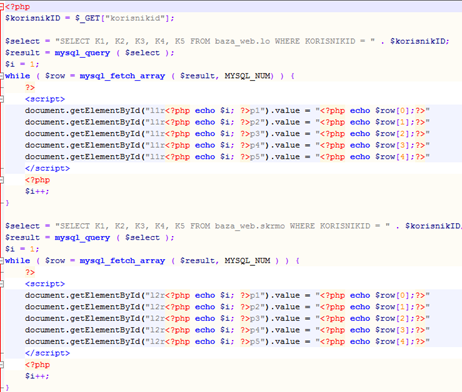Place cursor on second $i = 1 line
This screenshot has height=392, width=462.
(x=22, y=249)
